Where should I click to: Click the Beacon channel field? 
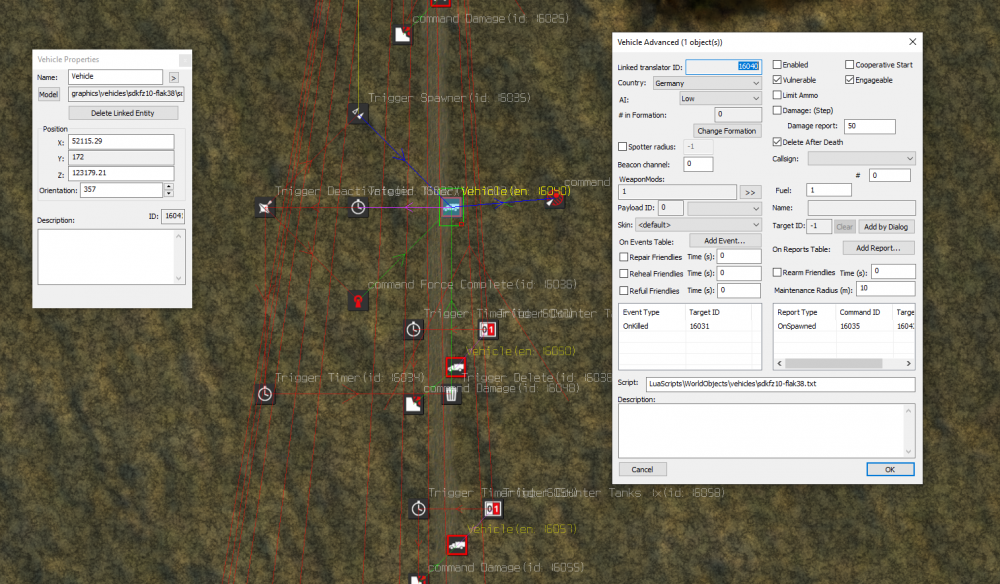click(698, 164)
